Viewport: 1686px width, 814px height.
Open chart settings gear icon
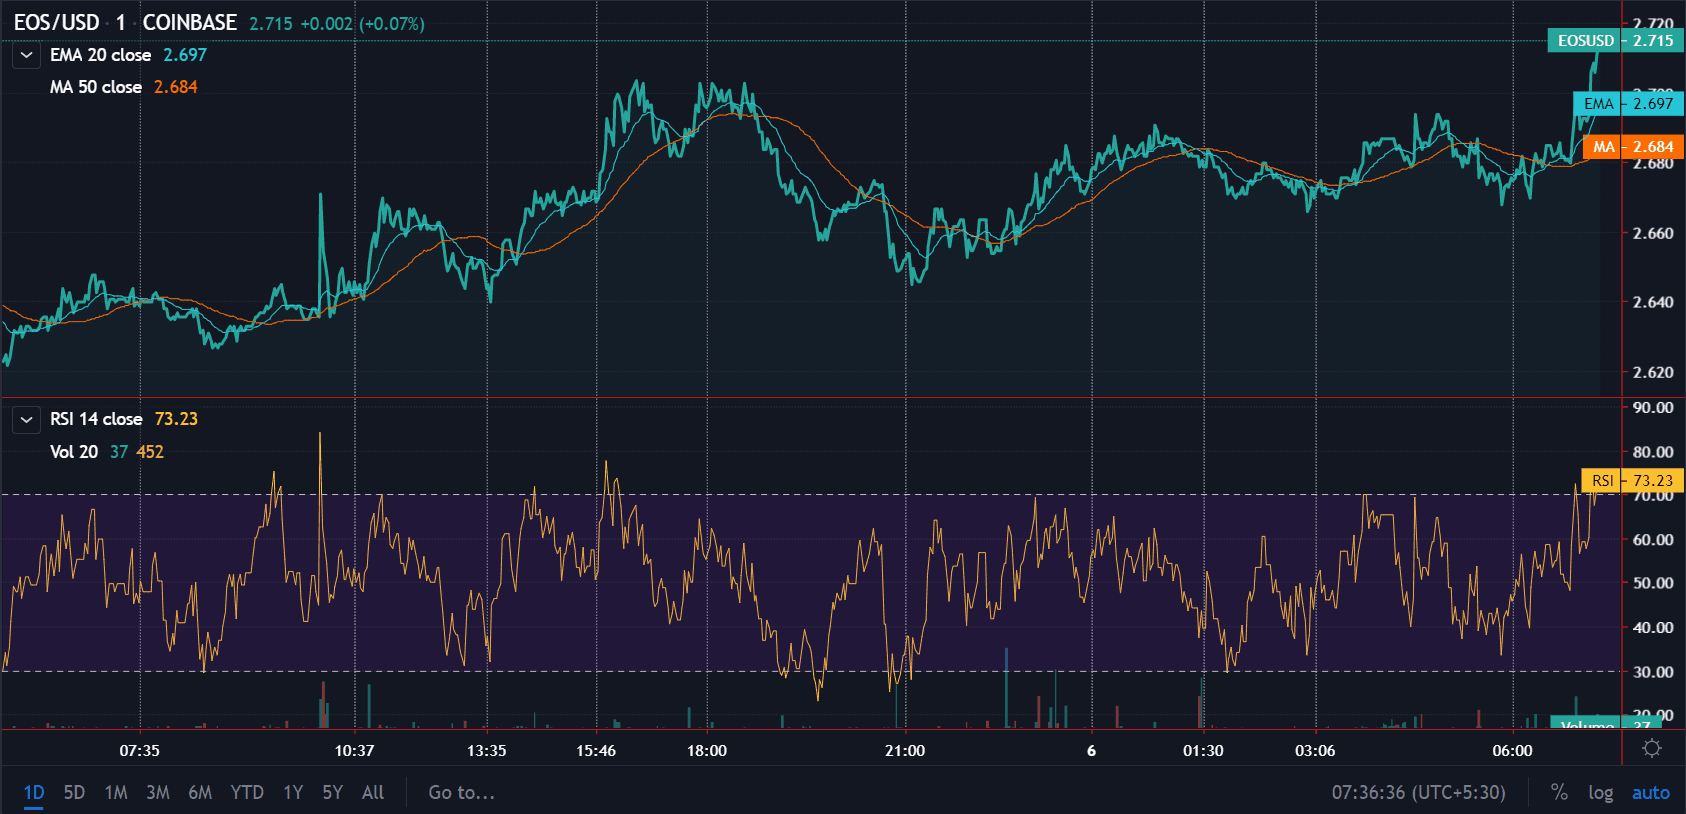coord(1652,748)
